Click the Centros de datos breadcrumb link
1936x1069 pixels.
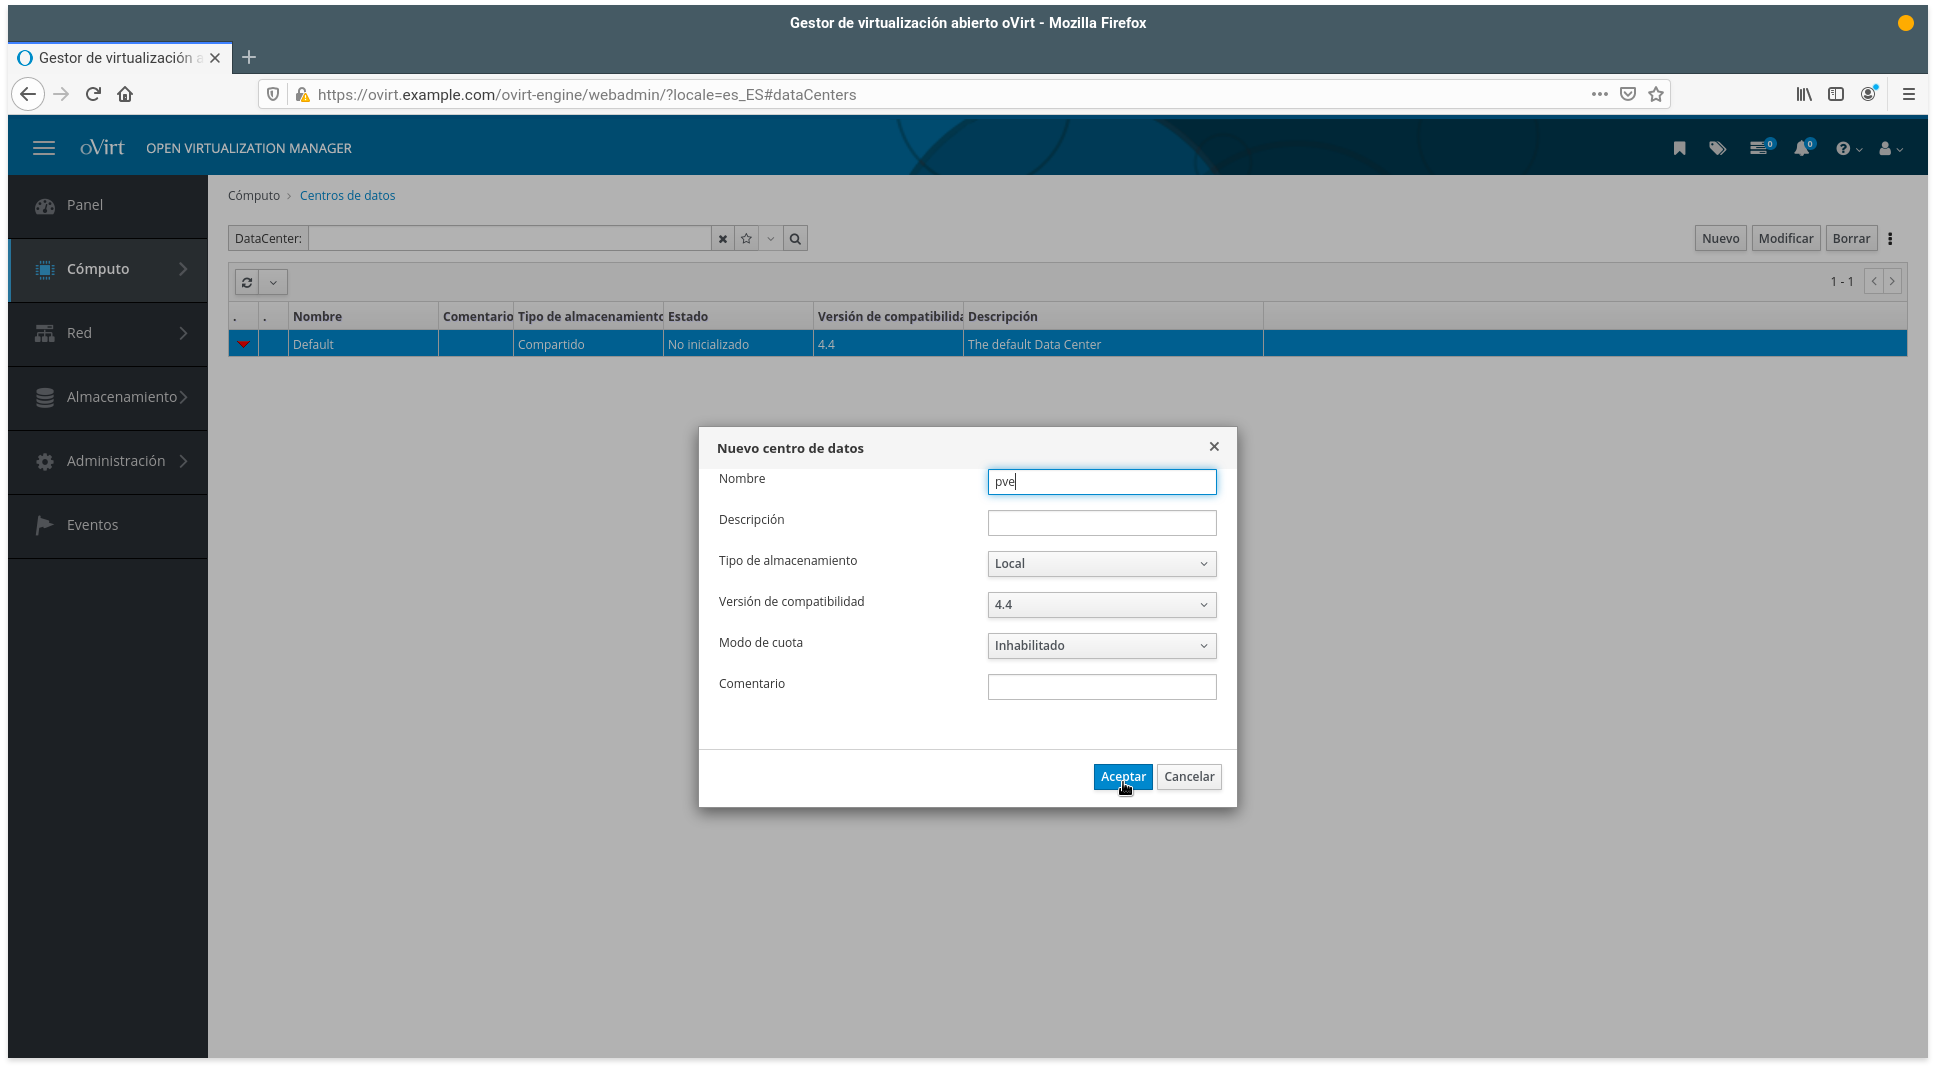click(x=347, y=196)
